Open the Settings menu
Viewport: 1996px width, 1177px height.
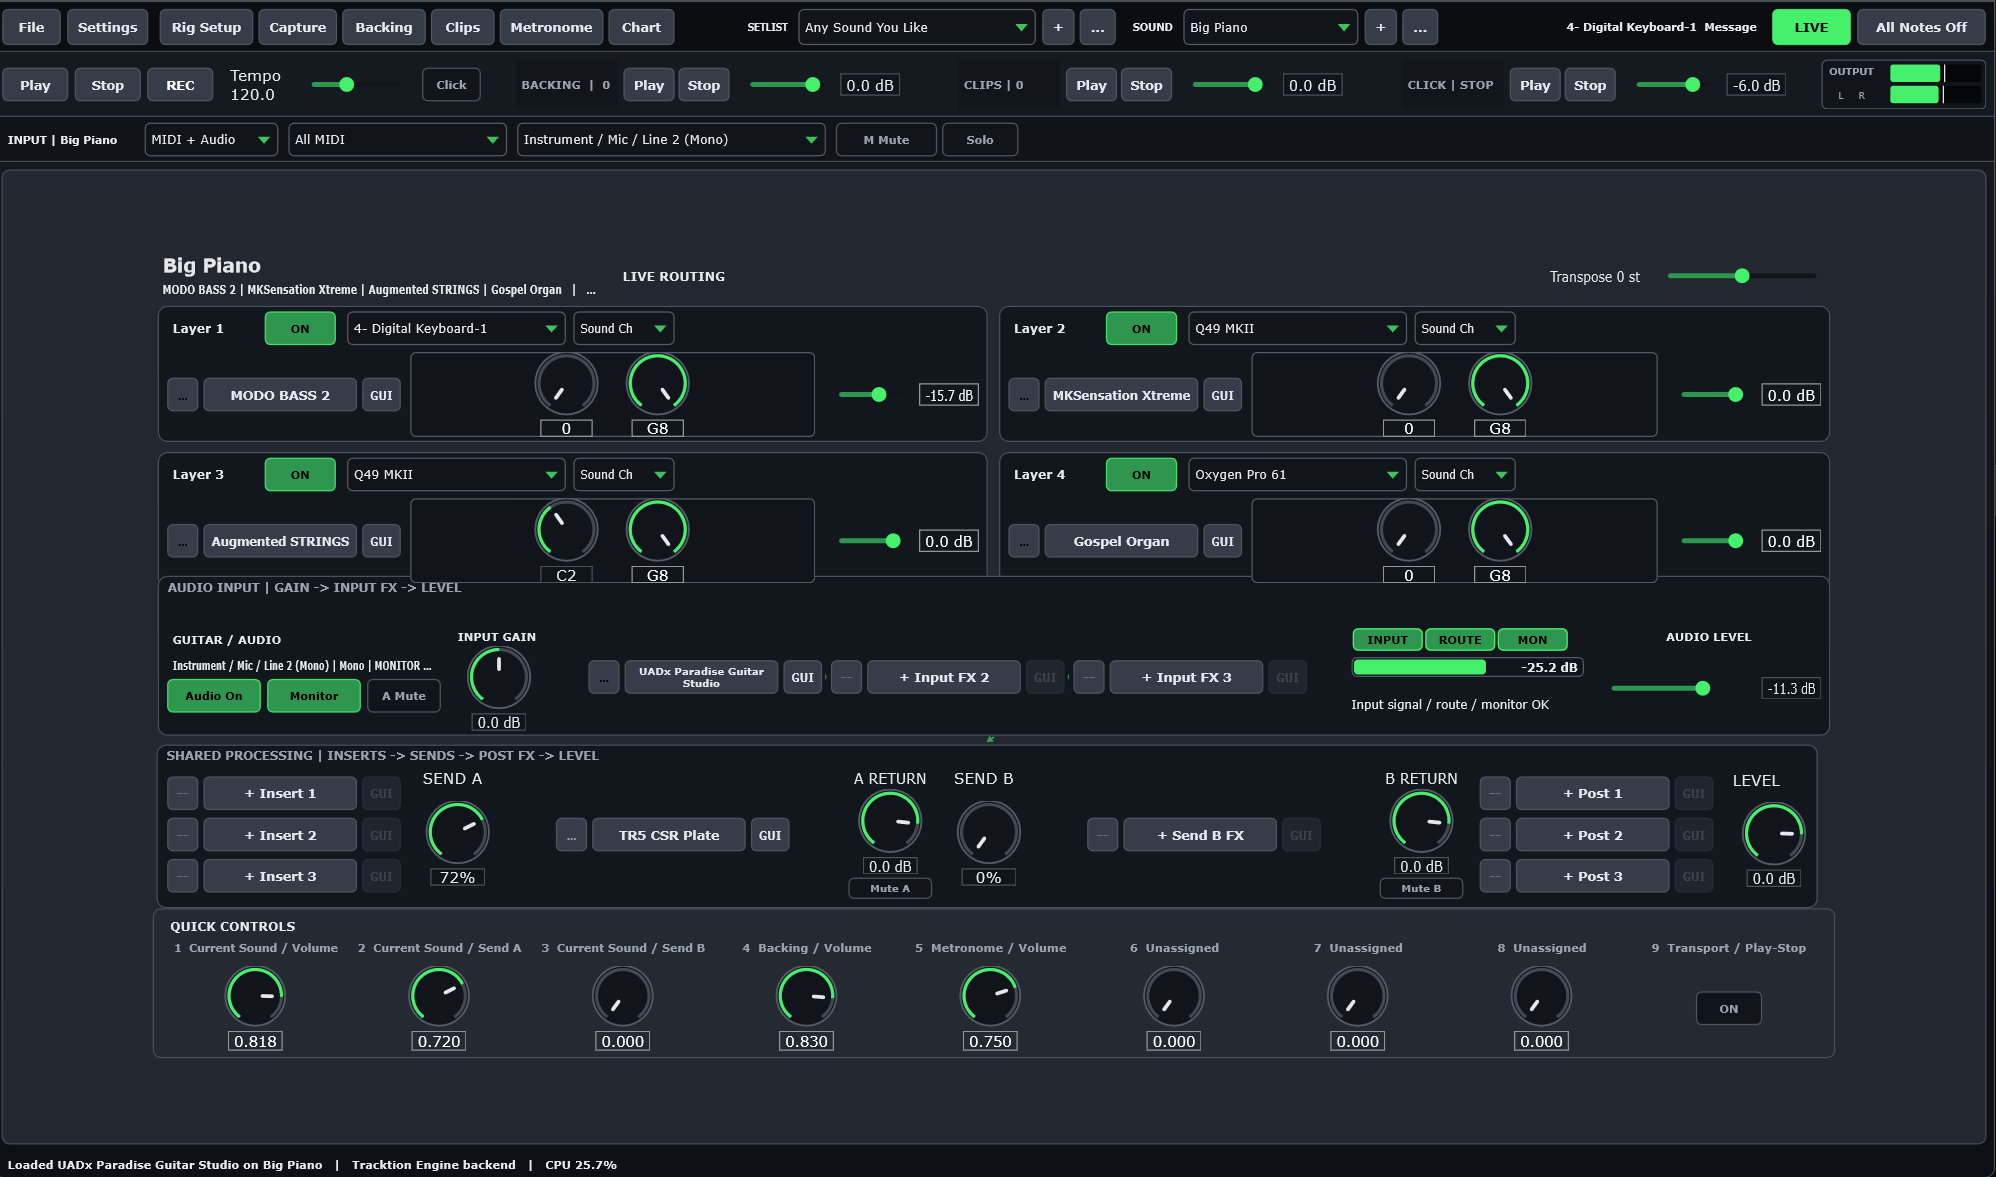coord(107,27)
